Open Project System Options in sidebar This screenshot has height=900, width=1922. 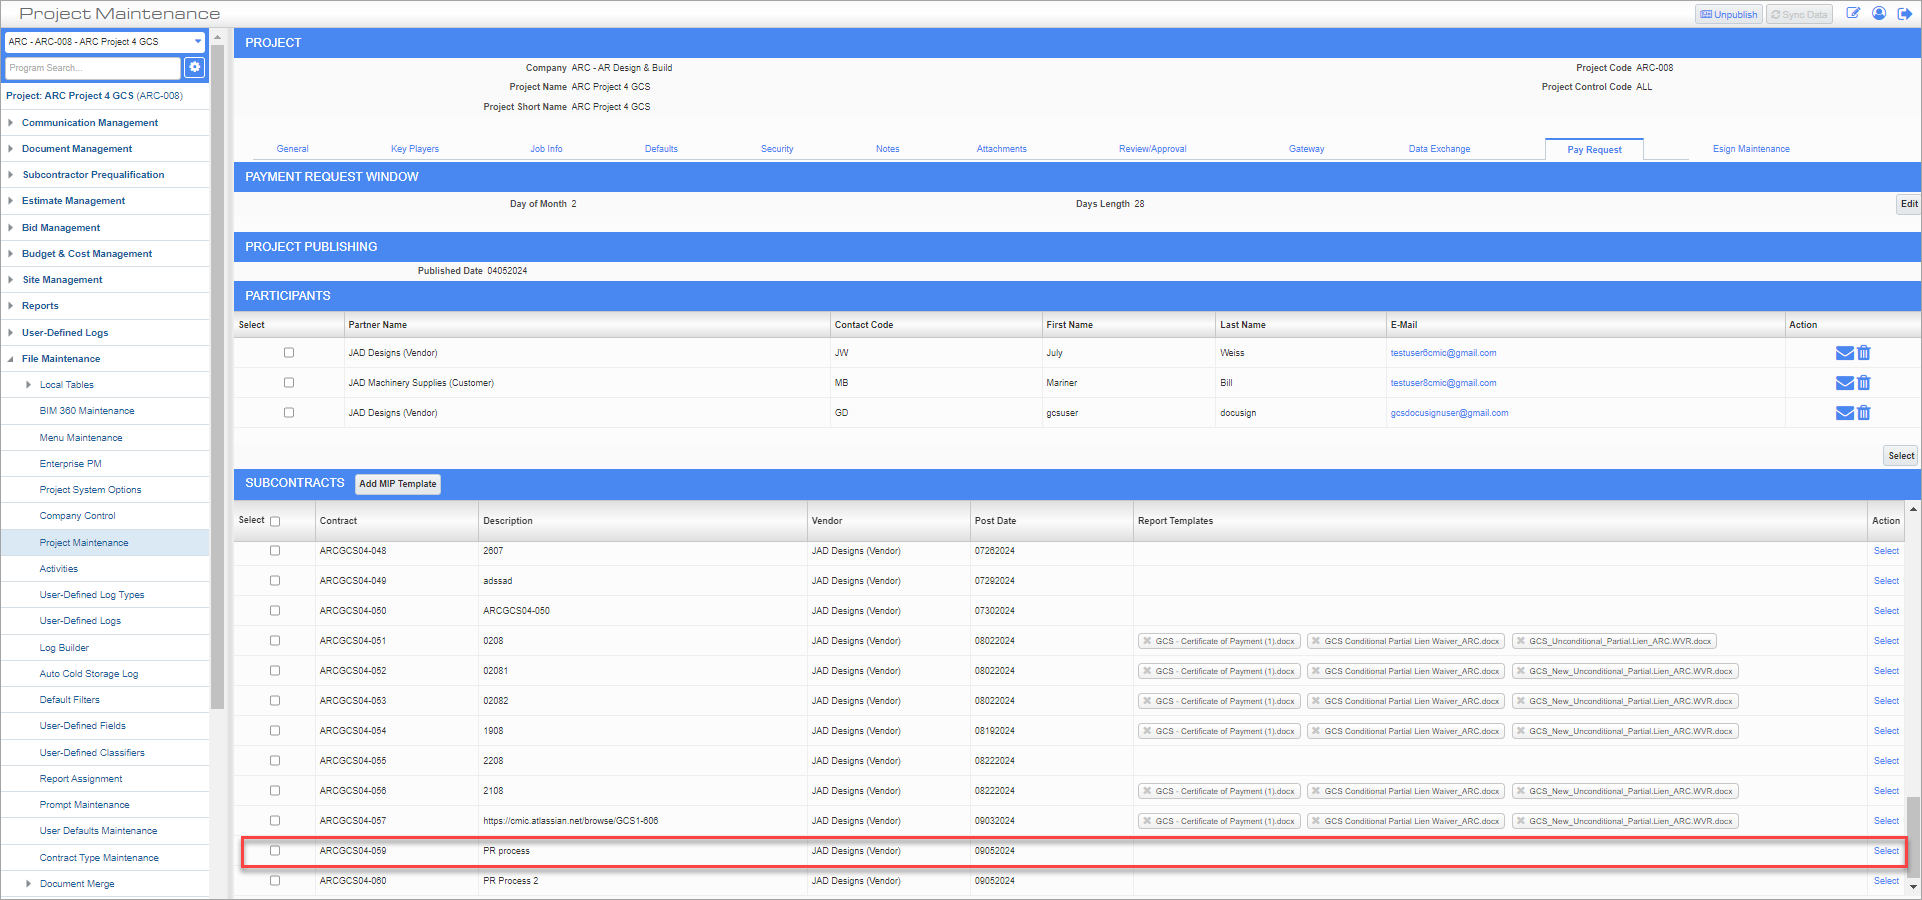point(90,490)
